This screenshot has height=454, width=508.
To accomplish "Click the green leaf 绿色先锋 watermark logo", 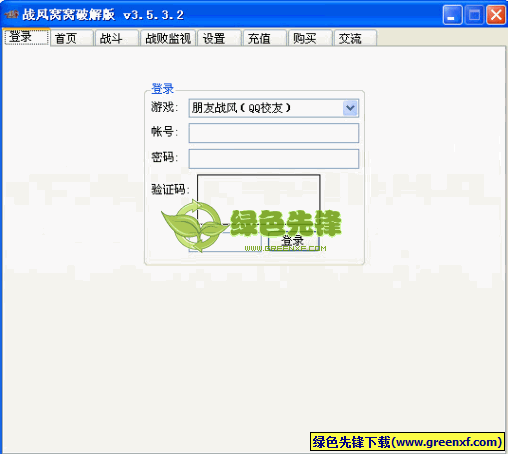I will click(x=192, y=226).
